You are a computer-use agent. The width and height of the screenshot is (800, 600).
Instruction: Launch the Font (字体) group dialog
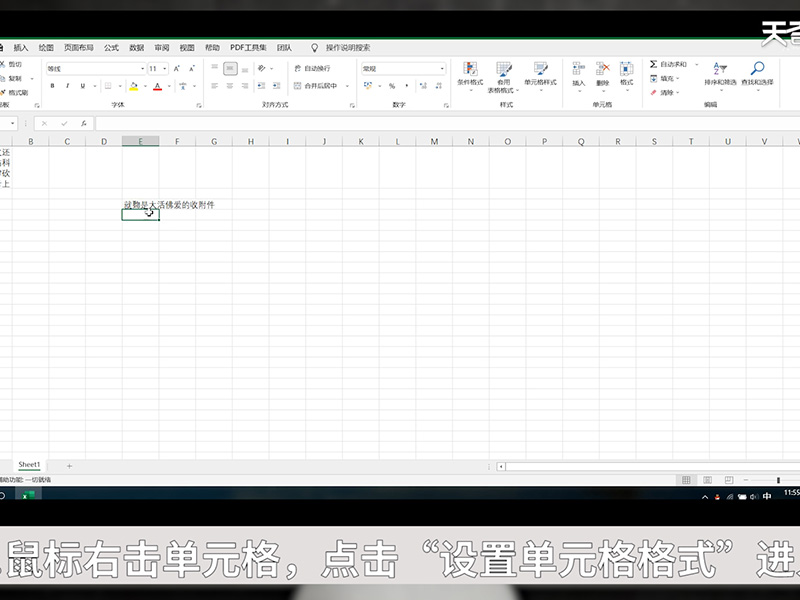pos(198,105)
